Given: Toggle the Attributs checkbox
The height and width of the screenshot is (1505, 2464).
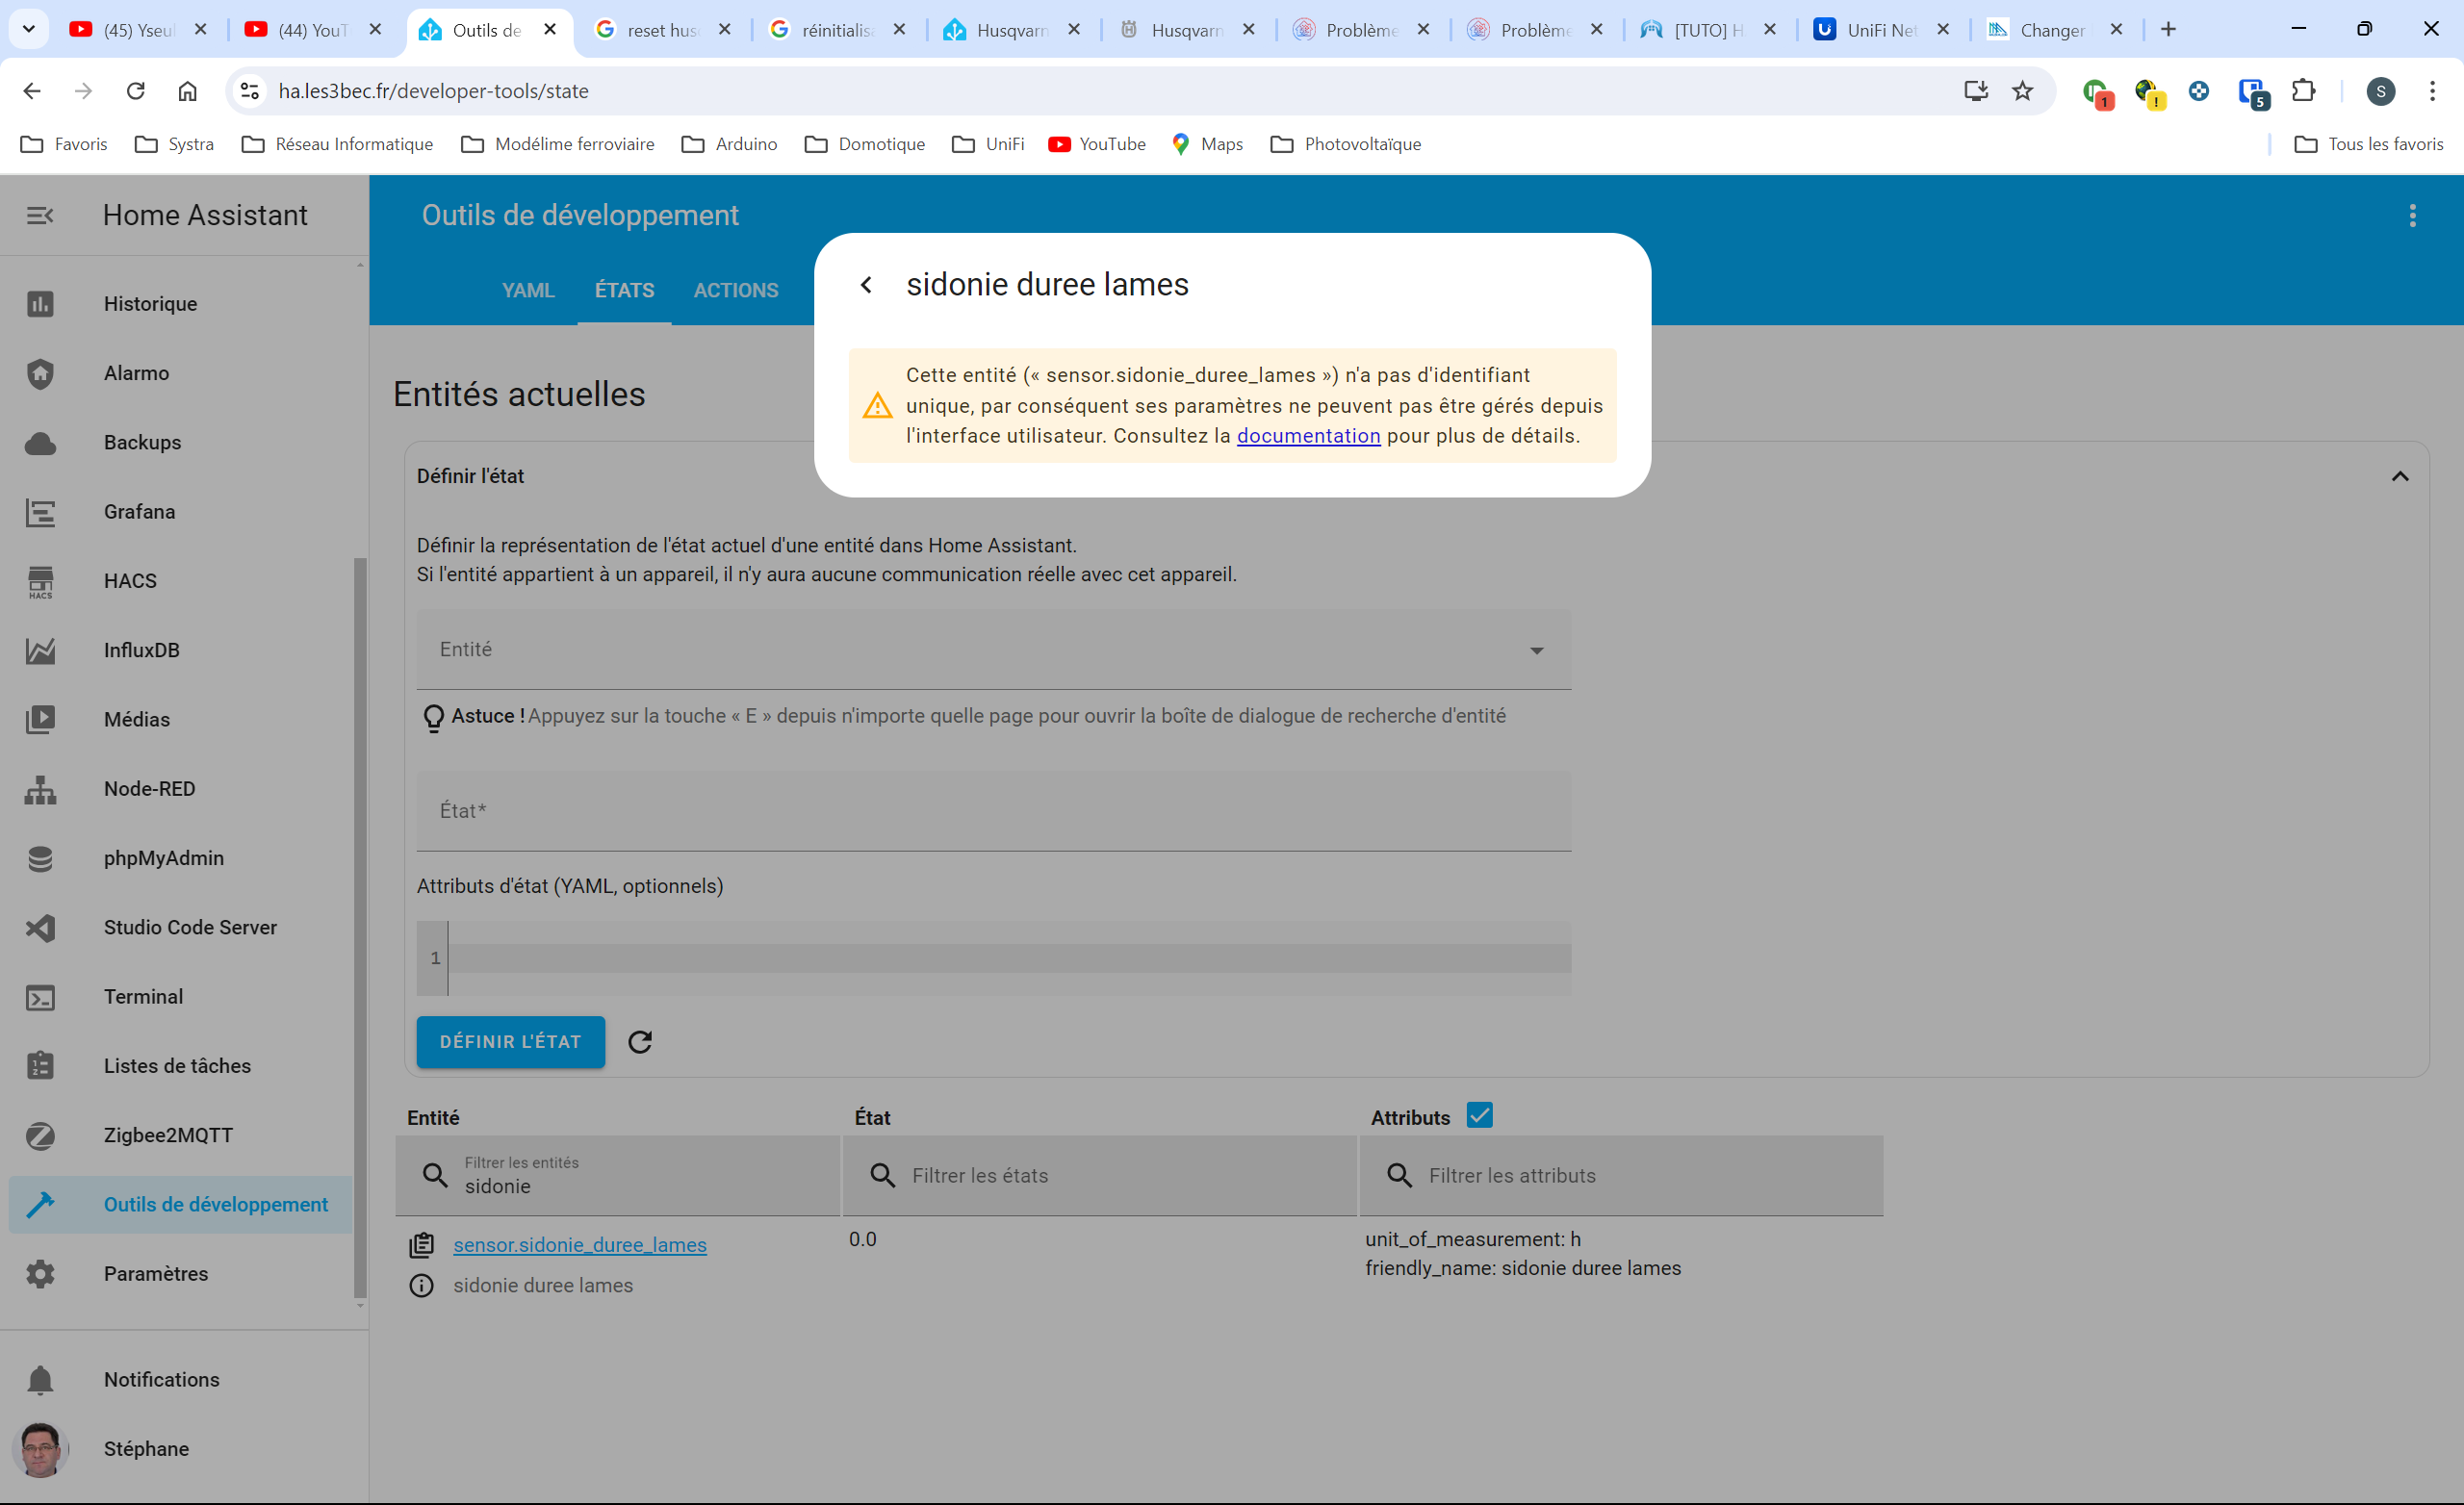Looking at the screenshot, I should (1479, 1115).
